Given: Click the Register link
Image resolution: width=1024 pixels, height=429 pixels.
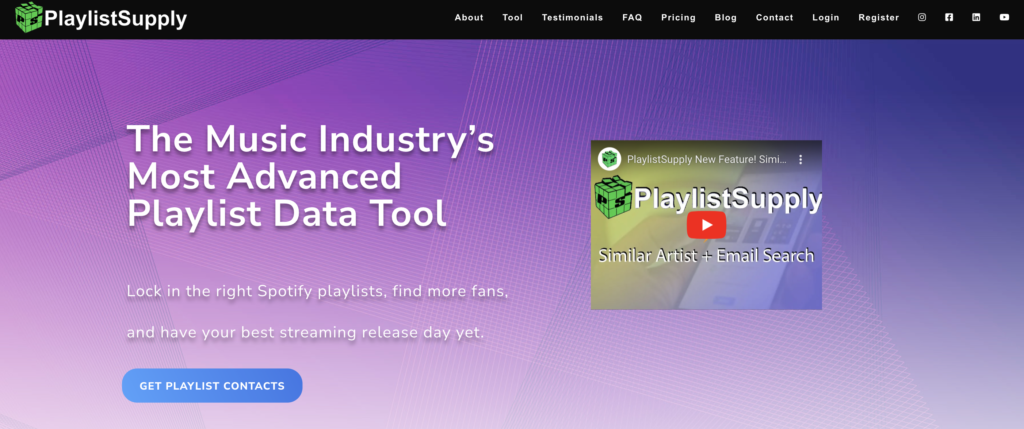Looking at the screenshot, I should [x=878, y=18].
